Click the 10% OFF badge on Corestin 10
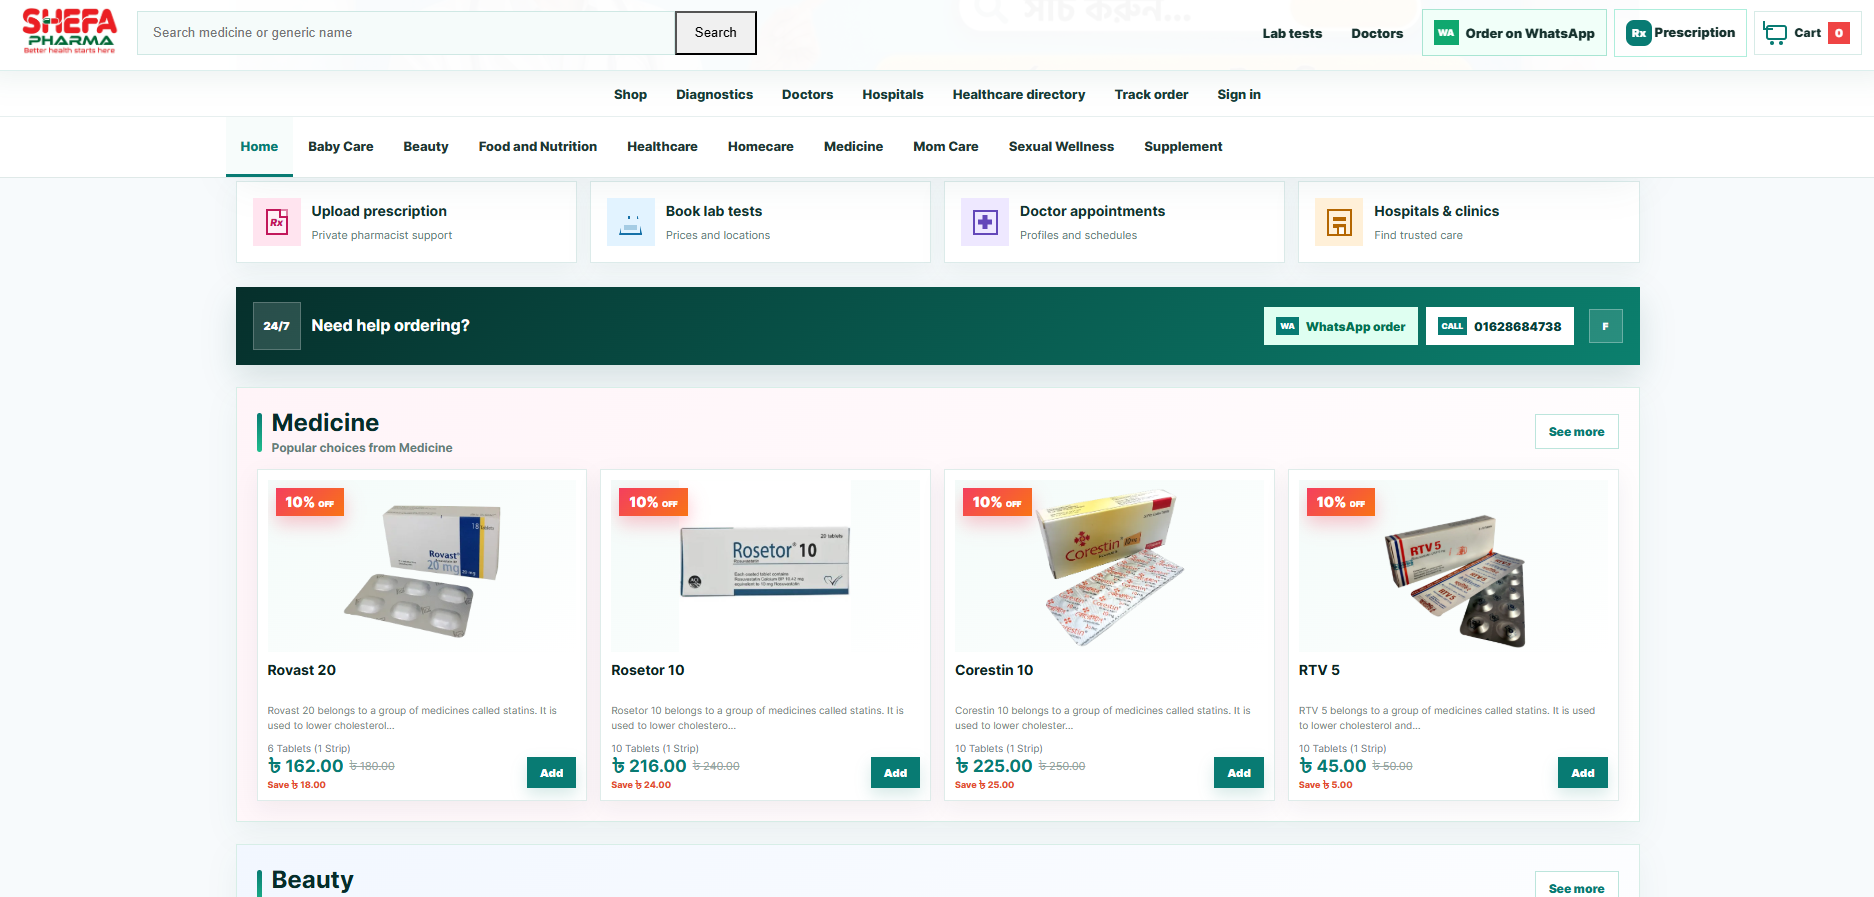Screen dimensions: 1874x897 coord(997,502)
